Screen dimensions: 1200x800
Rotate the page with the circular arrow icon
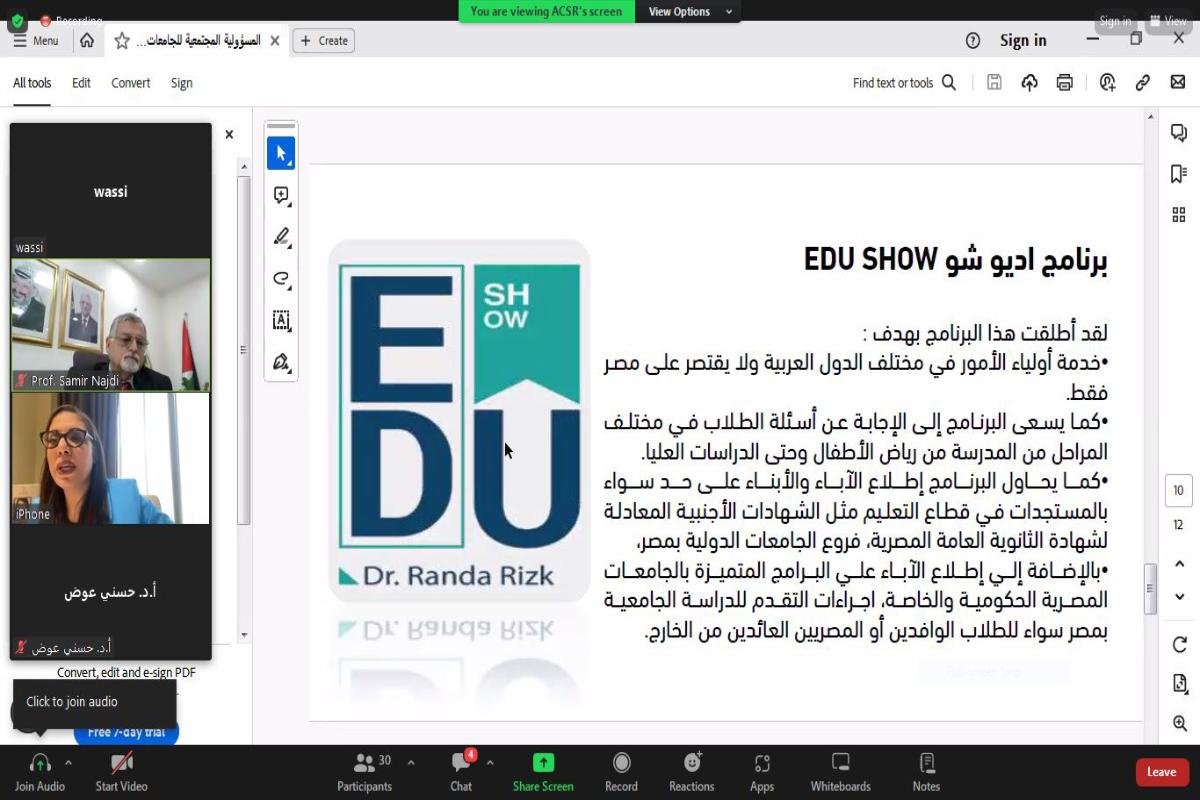(1179, 645)
